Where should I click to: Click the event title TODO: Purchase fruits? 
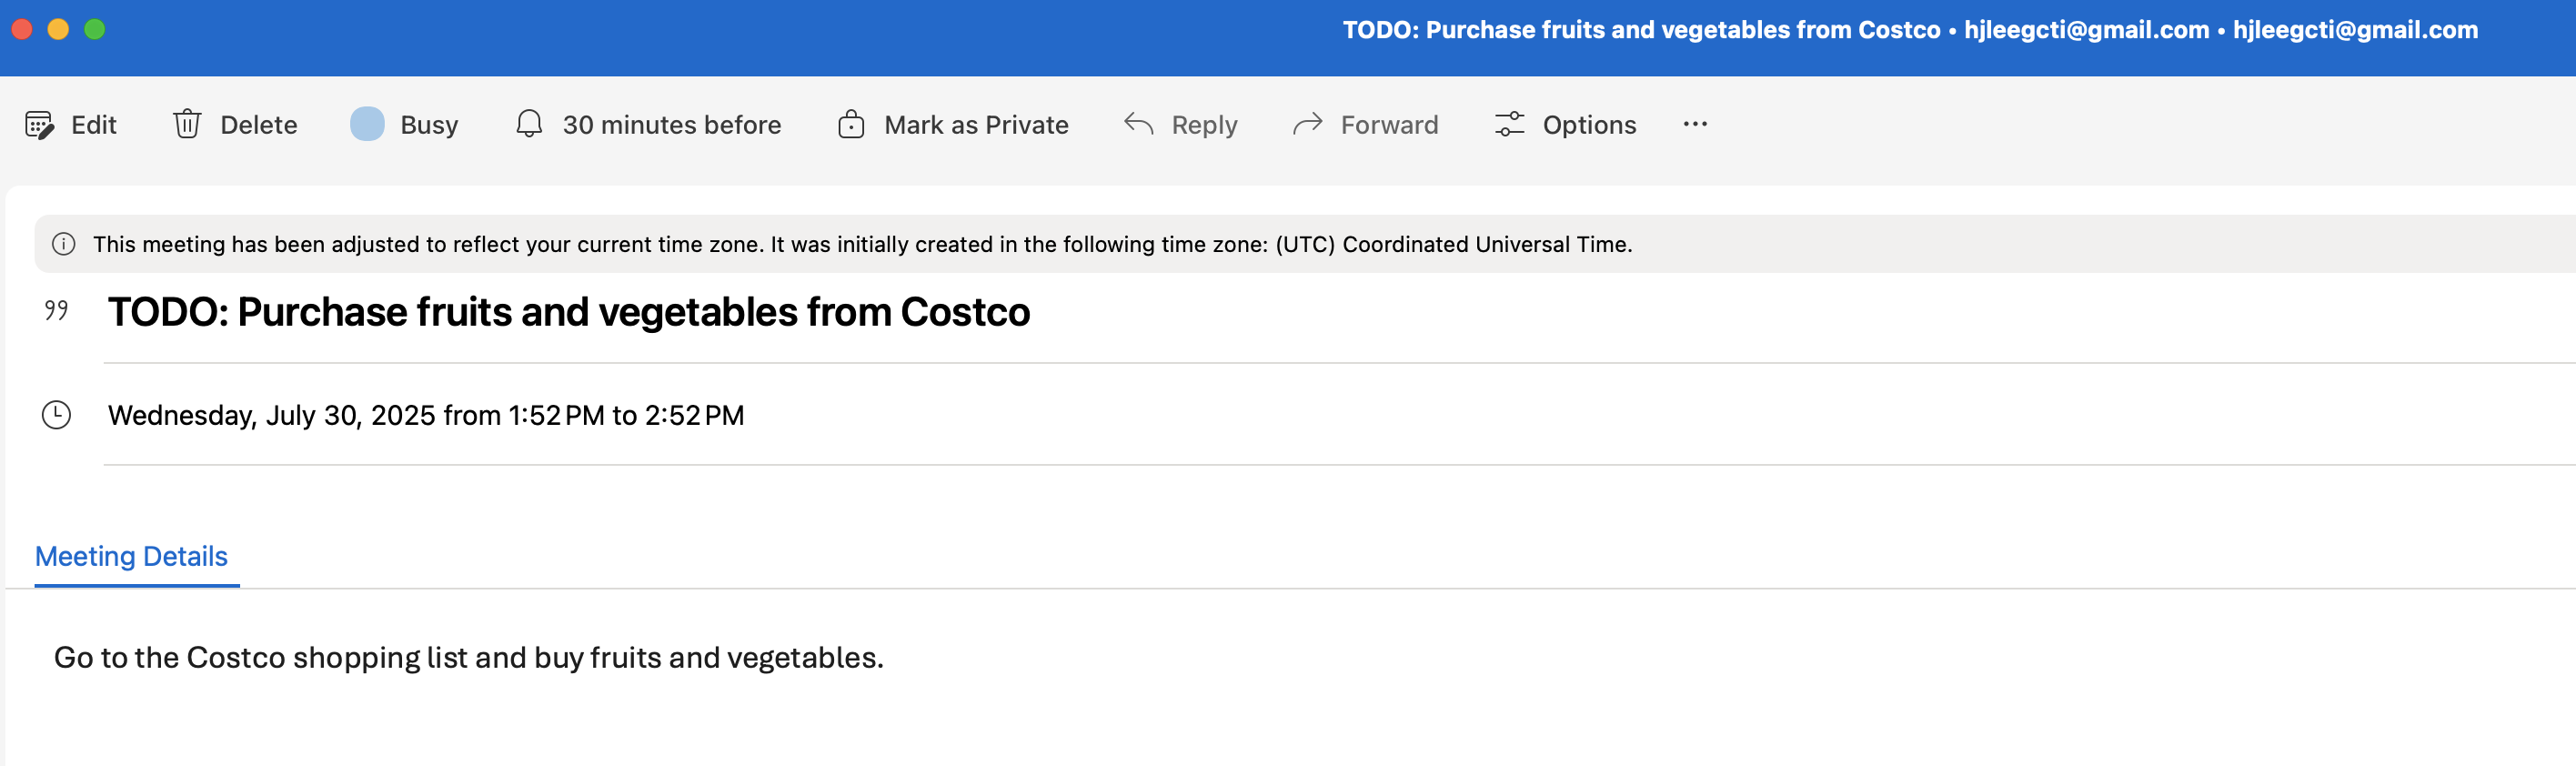pyautogui.click(x=569, y=311)
